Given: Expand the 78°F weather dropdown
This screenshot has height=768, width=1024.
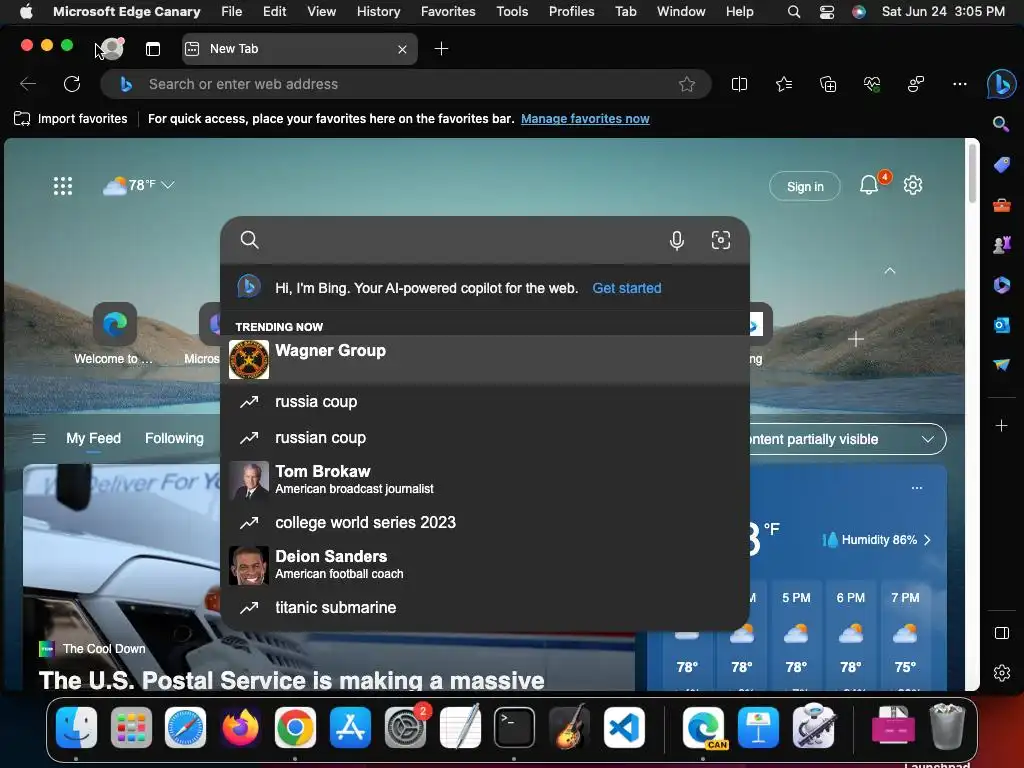Looking at the screenshot, I should click(139, 185).
